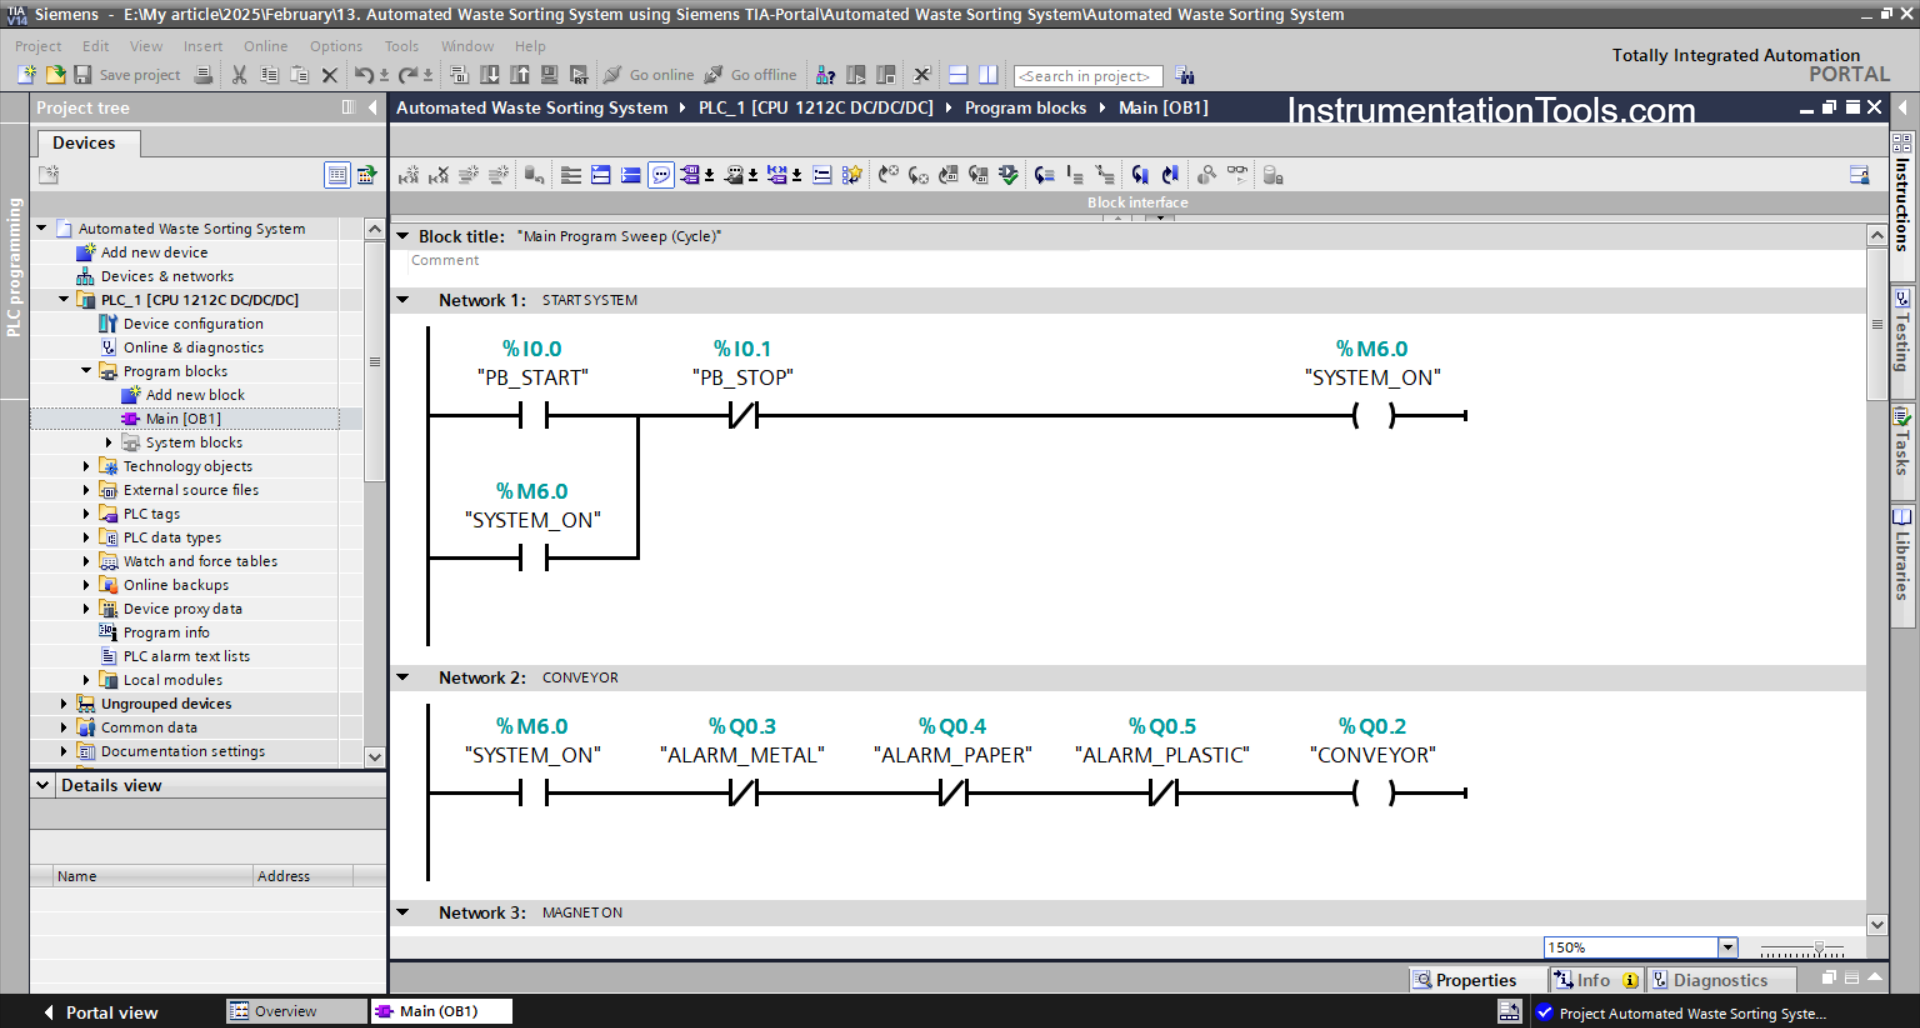Toggle tag information display button
The height and width of the screenshot is (1028, 1920).
(735, 175)
